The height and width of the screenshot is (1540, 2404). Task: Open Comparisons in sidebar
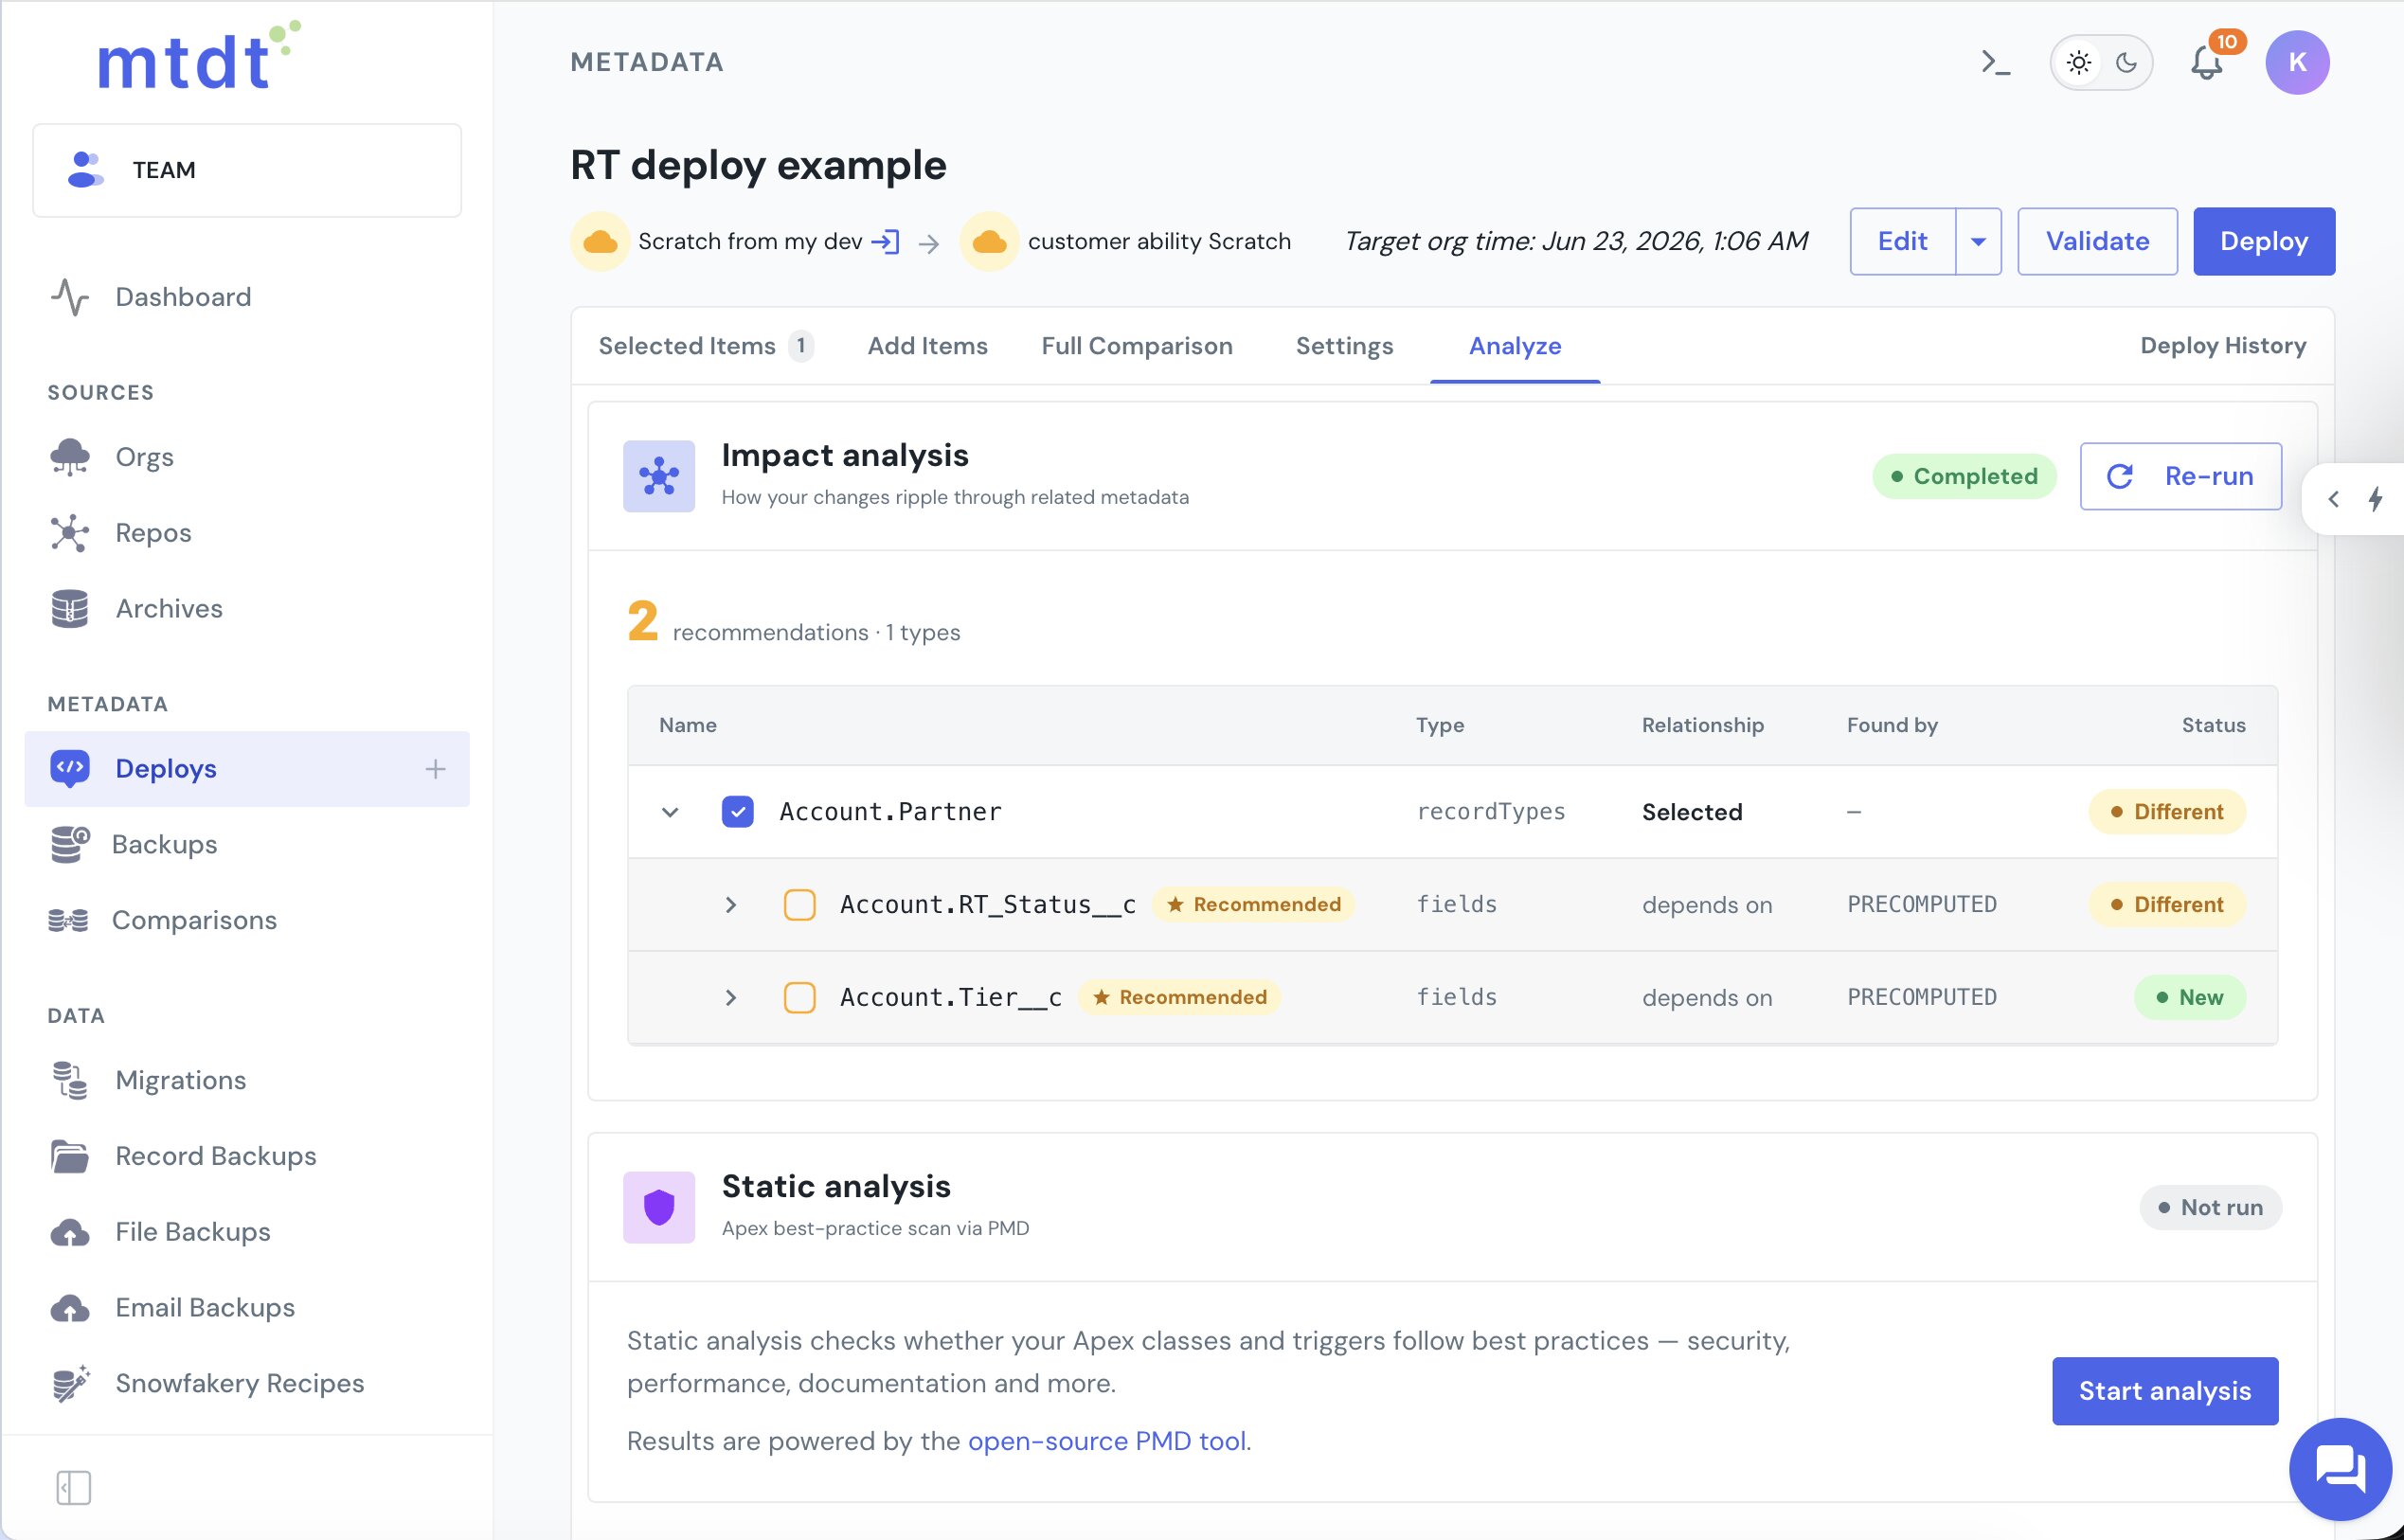pos(194,920)
